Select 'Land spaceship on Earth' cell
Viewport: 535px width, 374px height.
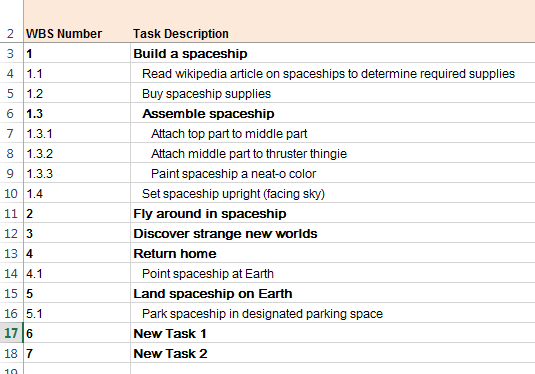pyautogui.click(x=333, y=293)
